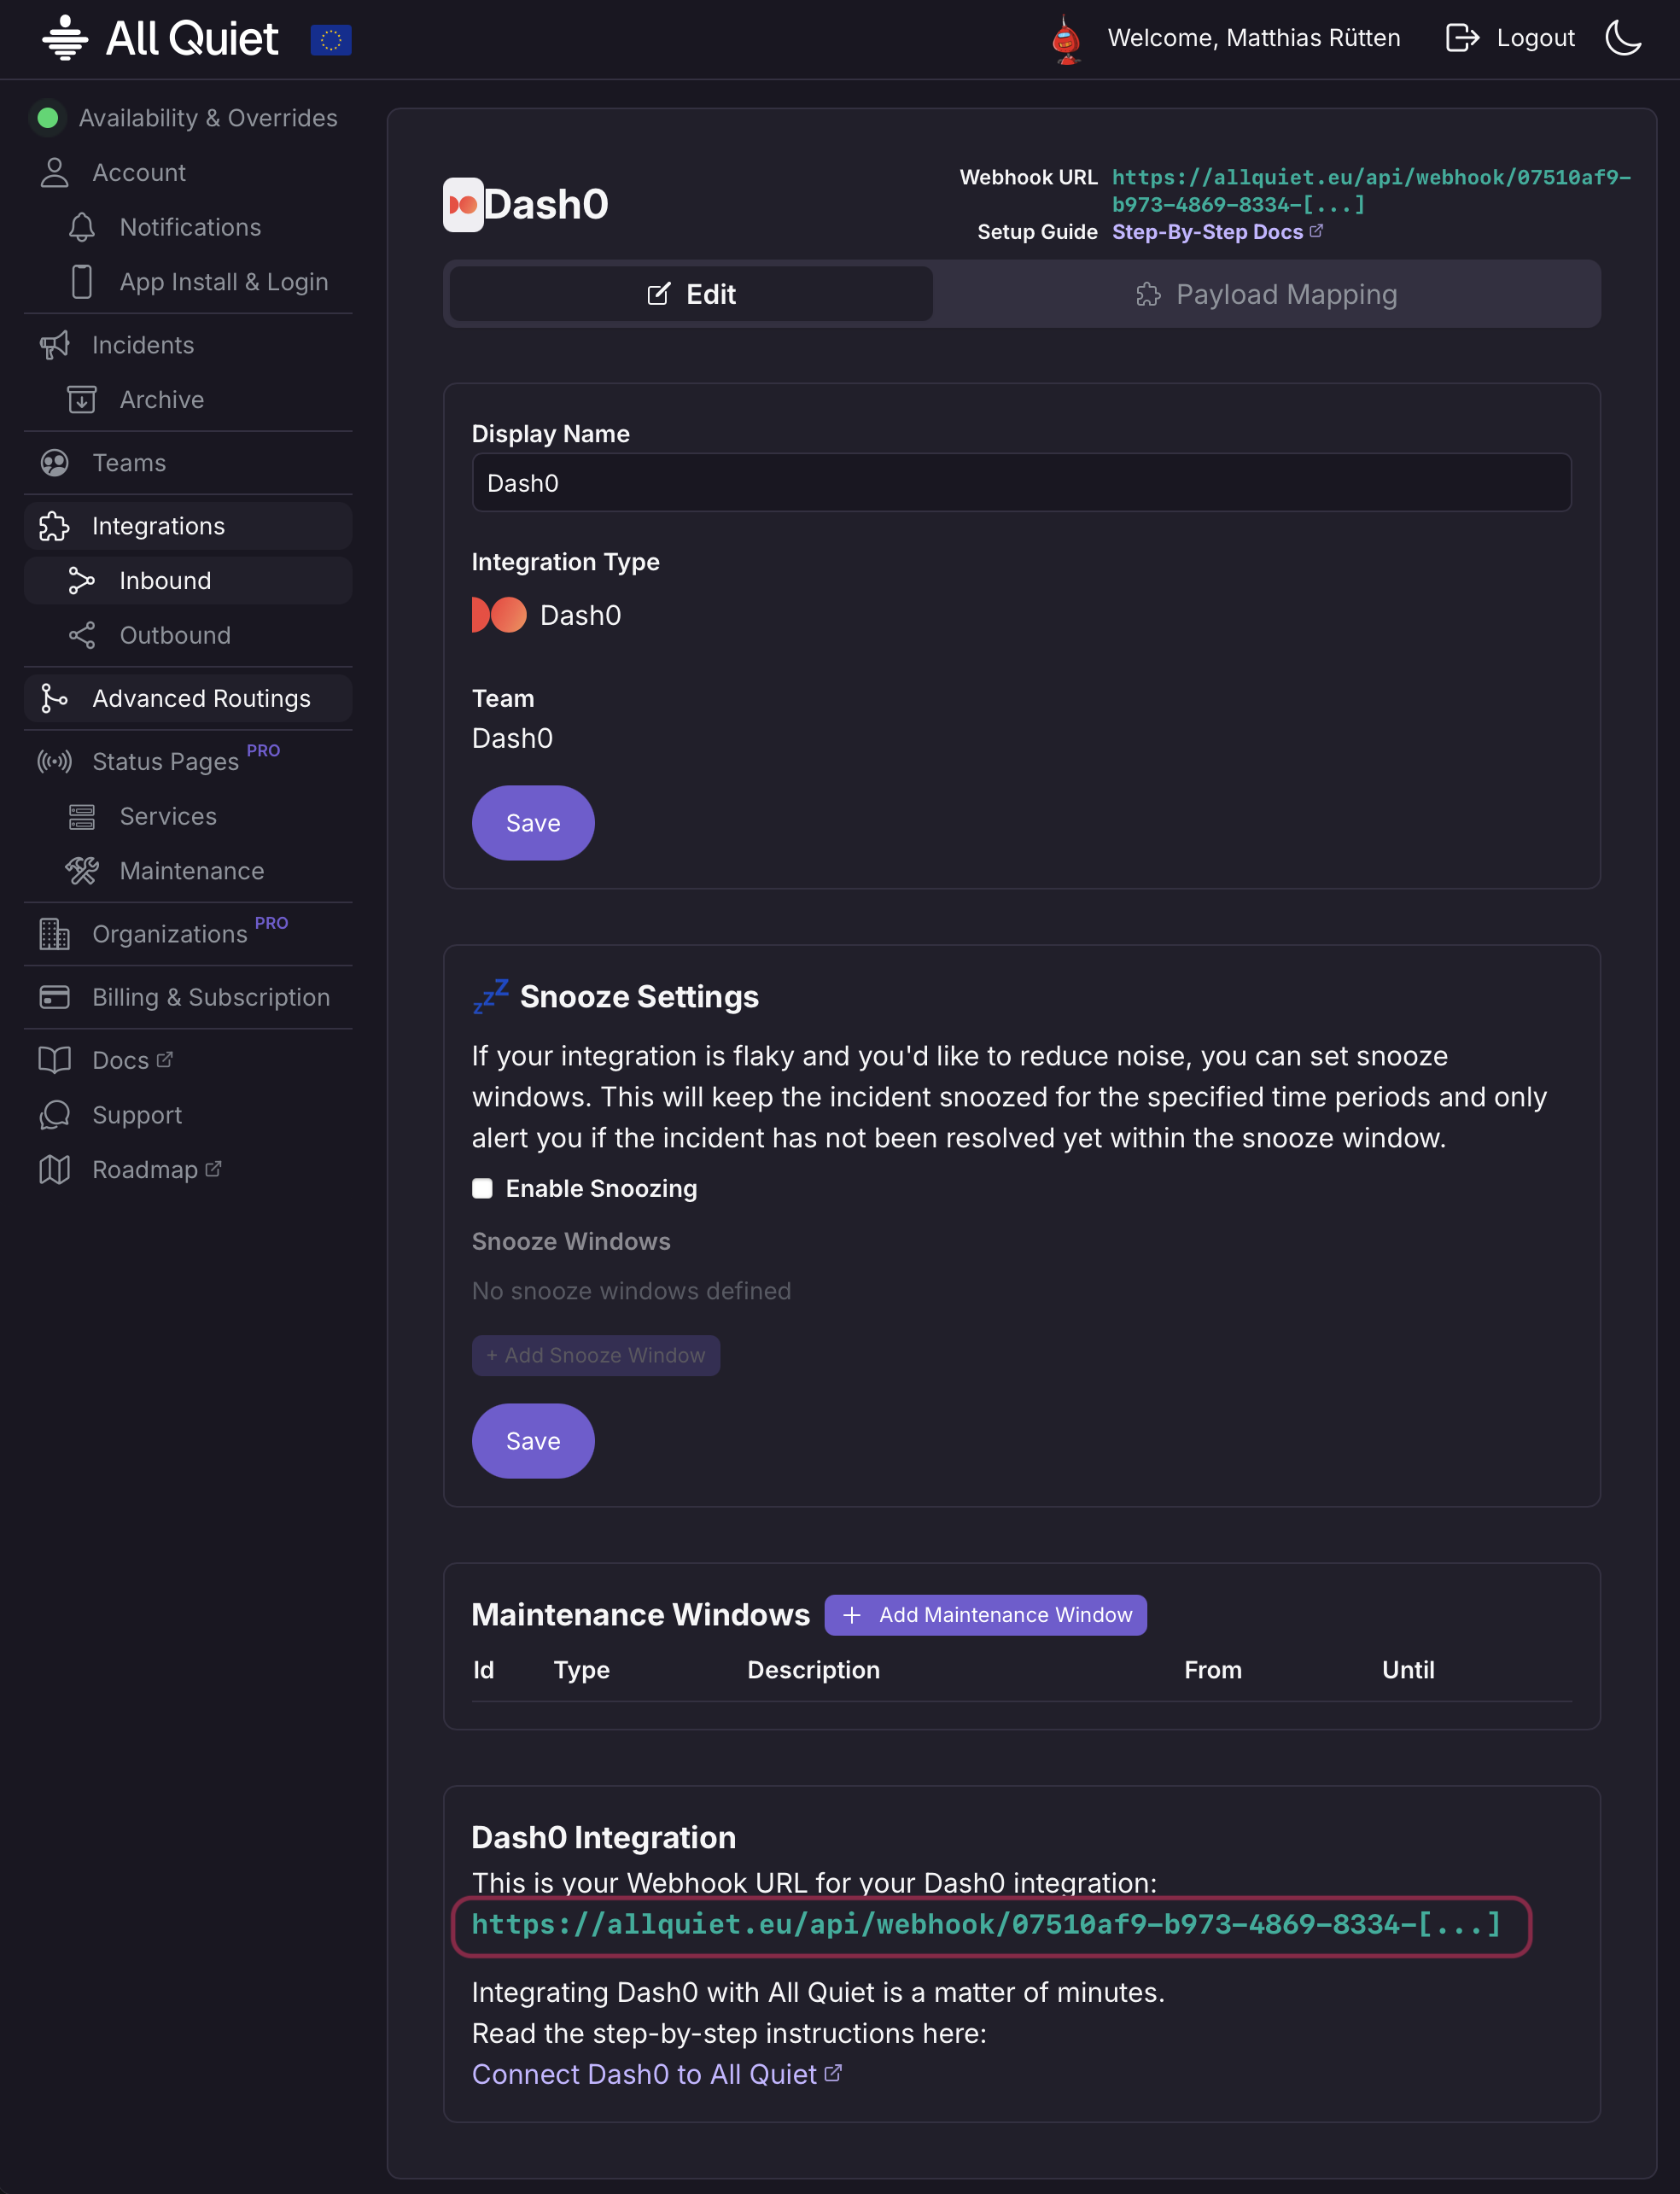This screenshot has width=1680, height=2194.
Task: Open the Archive box icon
Action: tap(82, 400)
